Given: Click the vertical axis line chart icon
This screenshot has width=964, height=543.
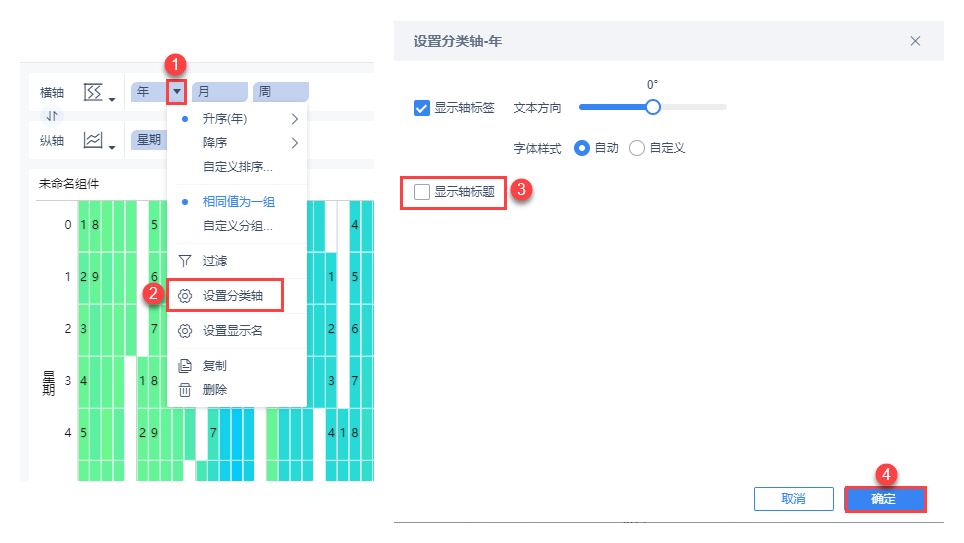Looking at the screenshot, I should (x=93, y=141).
